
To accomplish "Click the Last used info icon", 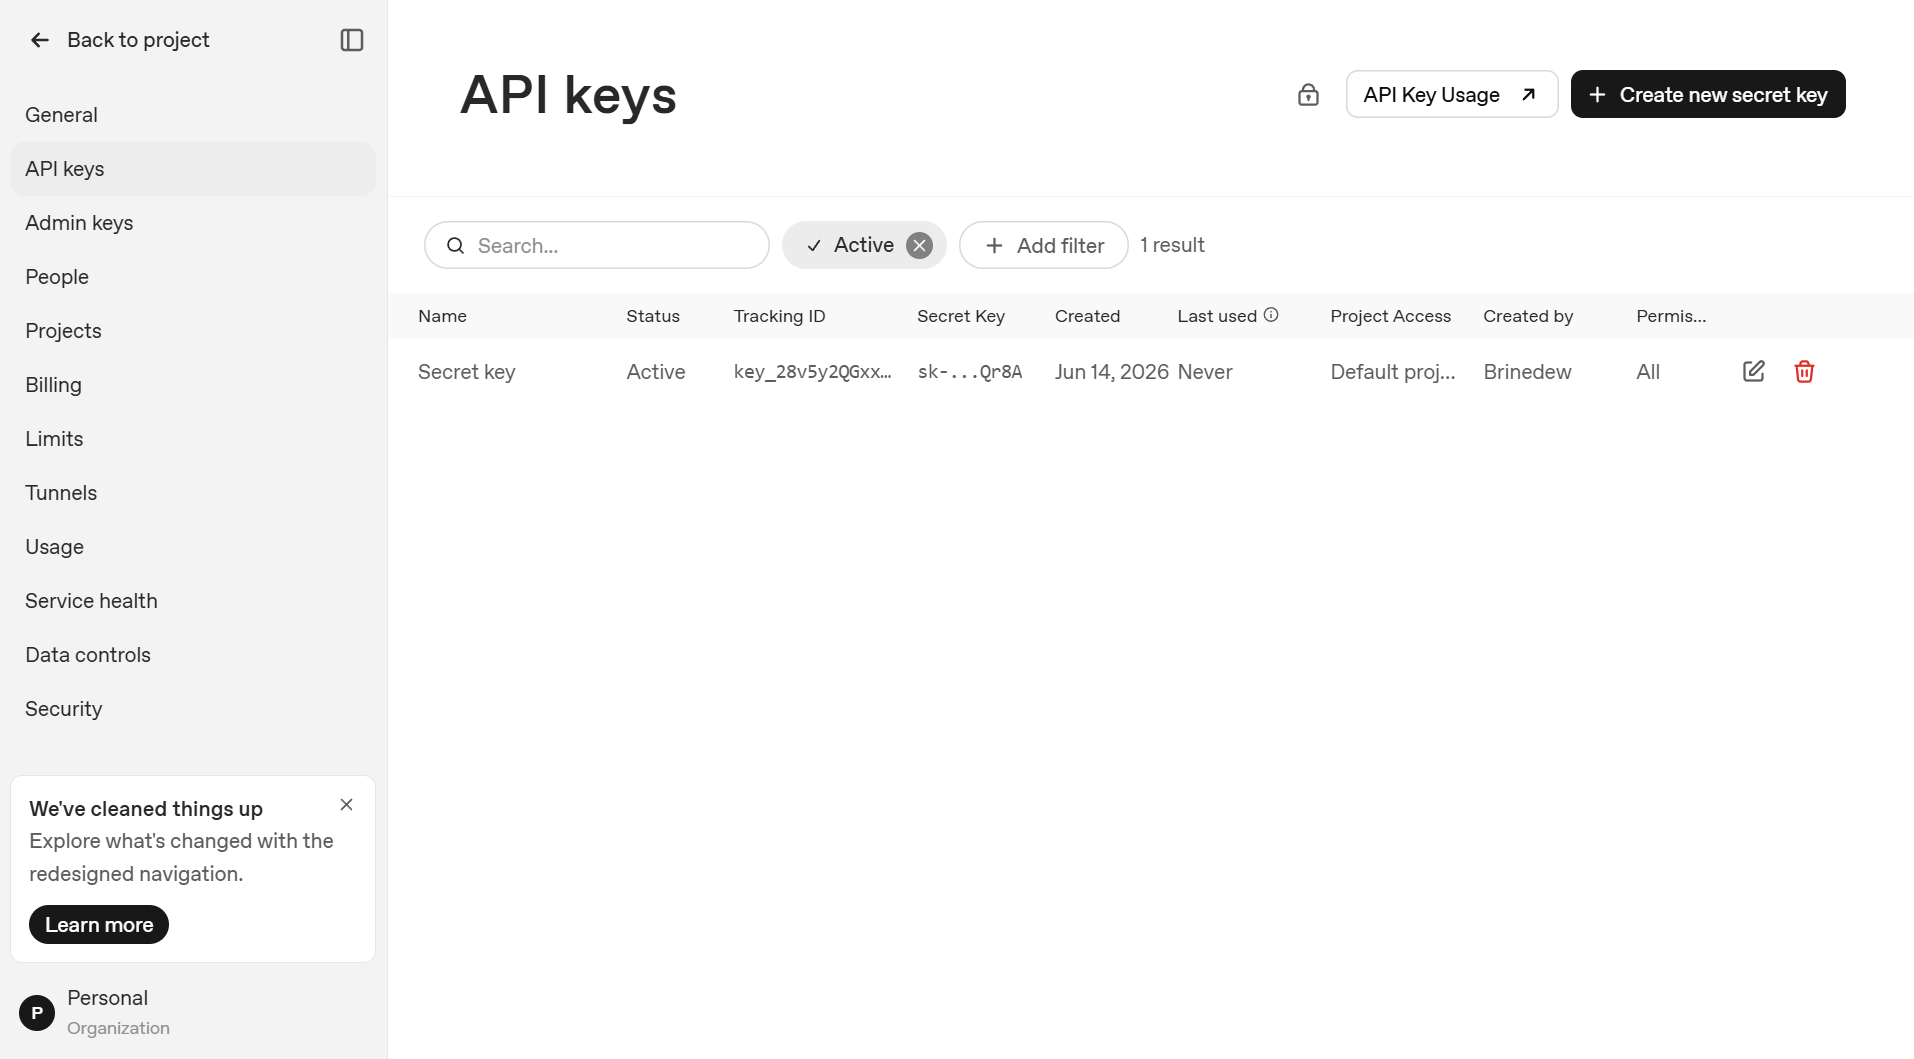I will 1271,315.
